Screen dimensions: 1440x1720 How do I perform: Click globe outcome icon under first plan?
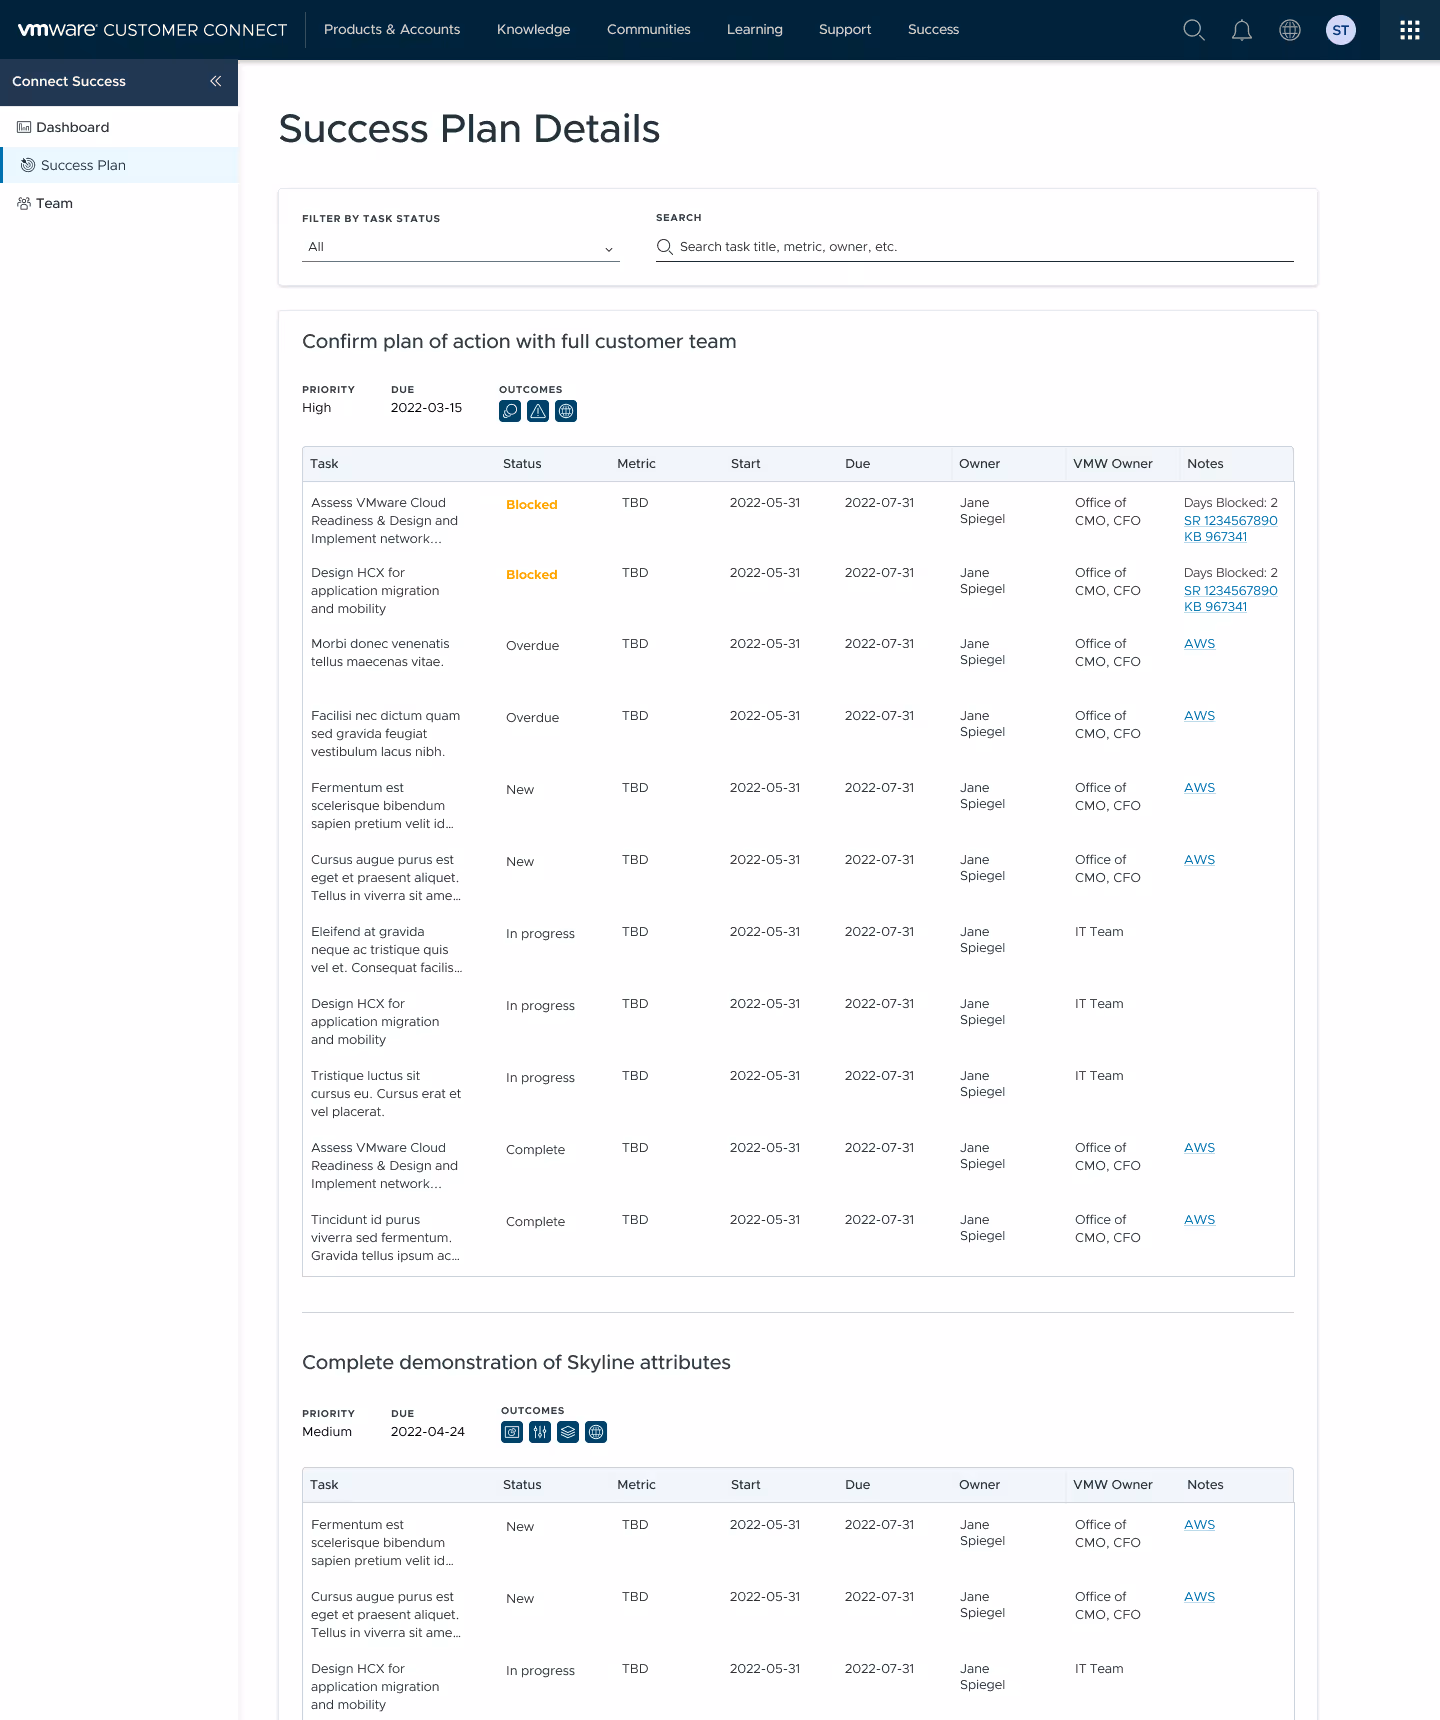click(x=566, y=411)
